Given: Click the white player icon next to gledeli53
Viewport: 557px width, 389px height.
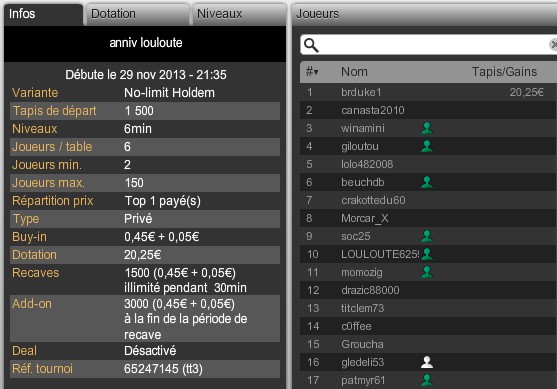Looking at the screenshot, I should pos(427,362).
